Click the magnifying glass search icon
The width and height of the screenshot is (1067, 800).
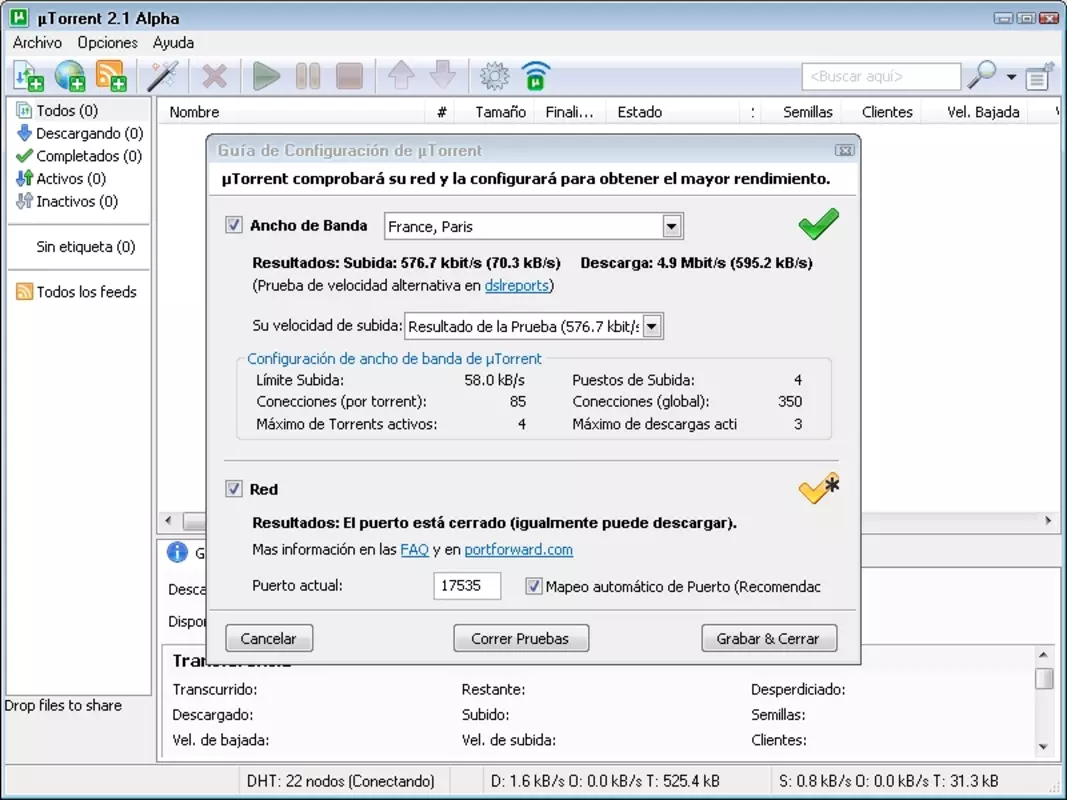[982, 75]
